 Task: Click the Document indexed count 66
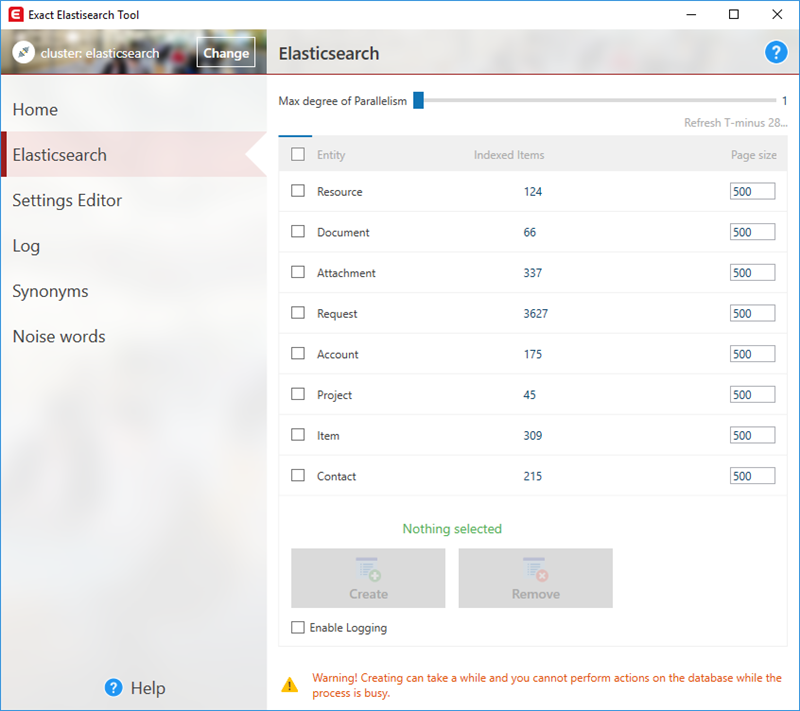coord(529,233)
